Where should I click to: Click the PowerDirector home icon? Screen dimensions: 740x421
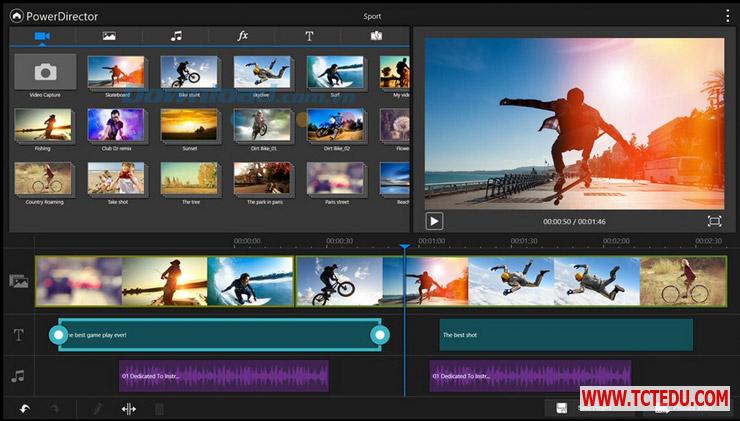pyautogui.click(x=17, y=16)
